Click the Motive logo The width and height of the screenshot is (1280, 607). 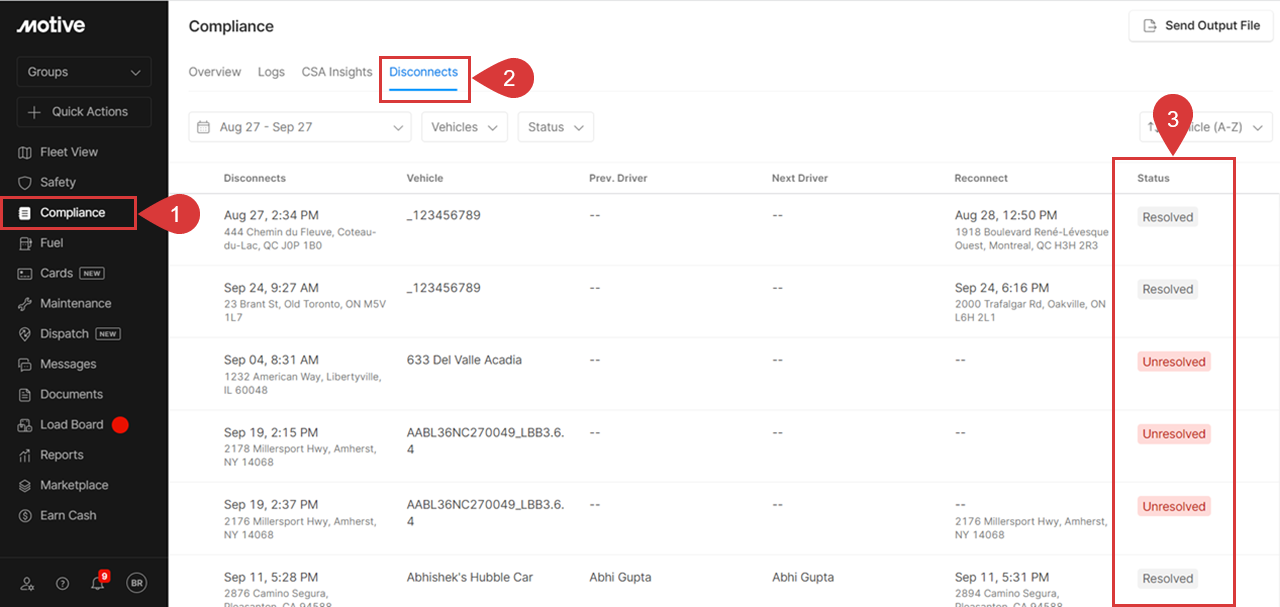[x=51, y=26]
